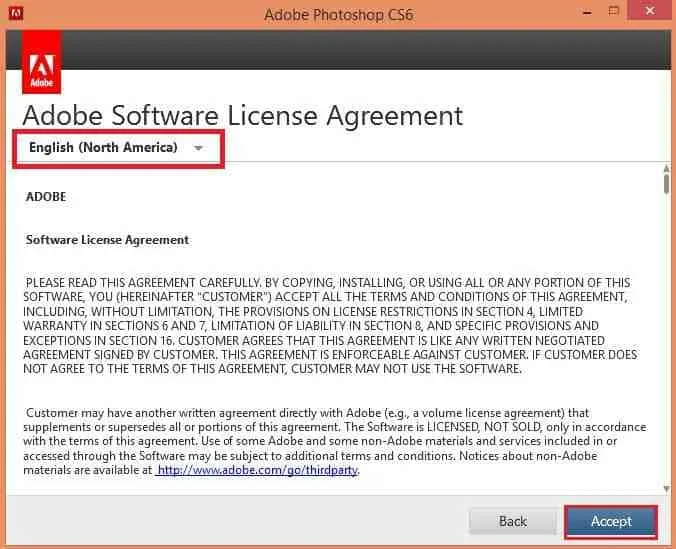
Task: Close the Adobe Photoshop CS6 installer
Action: (x=650, y=11)
